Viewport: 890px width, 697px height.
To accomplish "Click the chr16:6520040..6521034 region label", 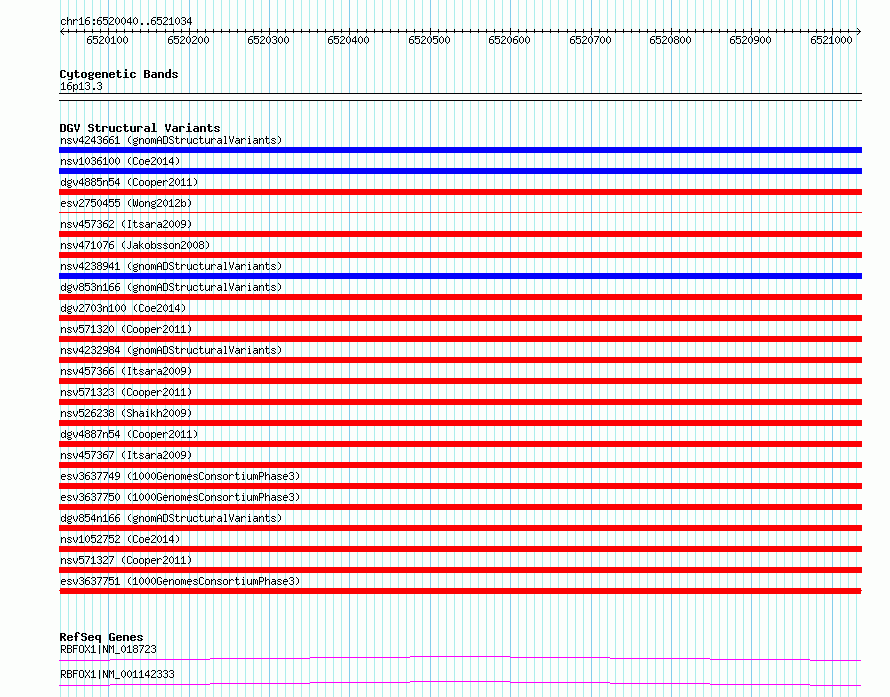I will tap(126, 21).
